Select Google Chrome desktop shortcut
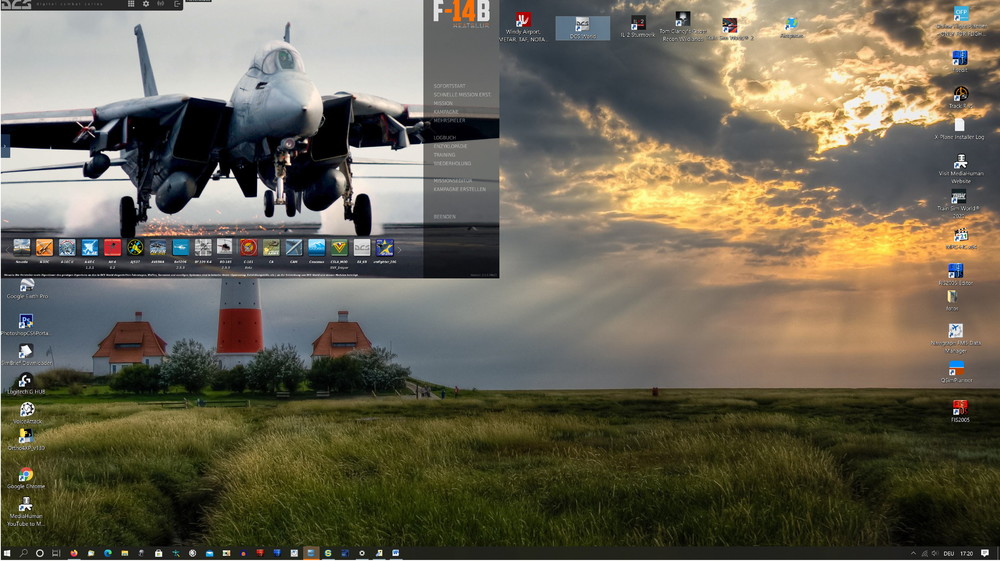Screen dimensions: 1000x561 pyautogui.click(x=26, y=478)
